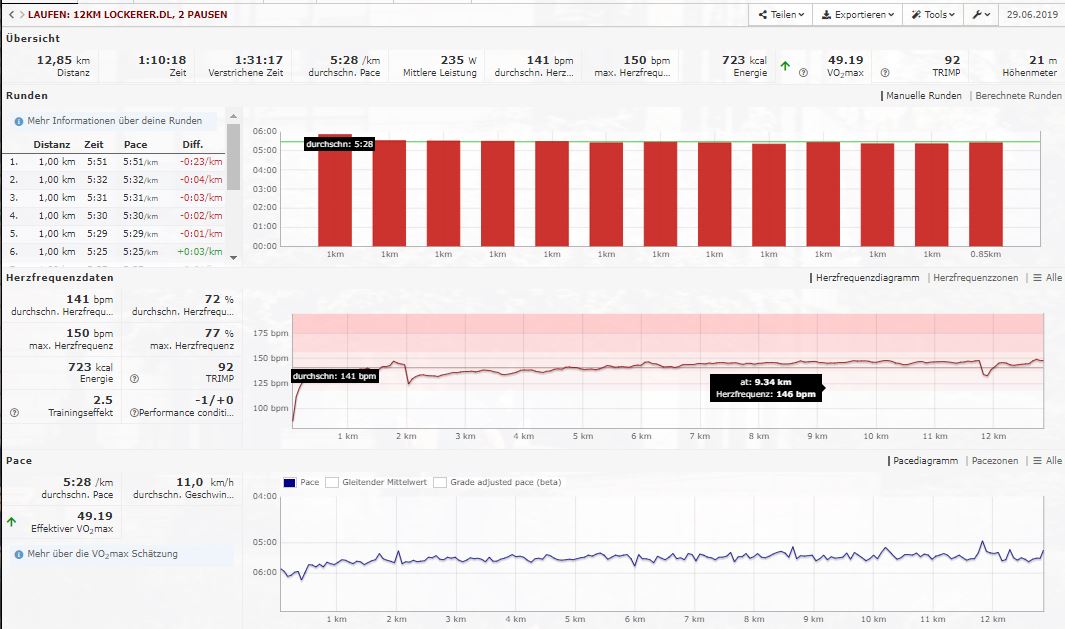Switch to Berechnete Runden tab

point(1018,96)
